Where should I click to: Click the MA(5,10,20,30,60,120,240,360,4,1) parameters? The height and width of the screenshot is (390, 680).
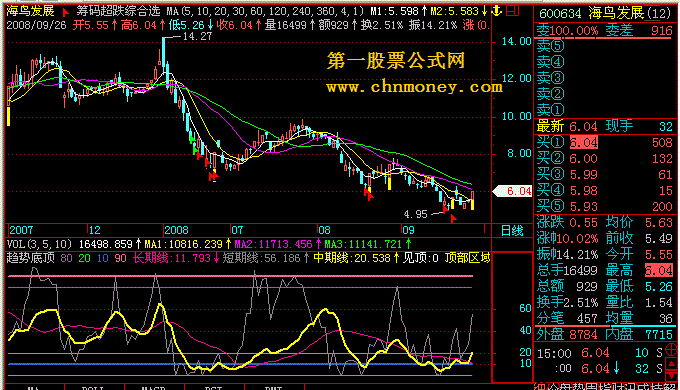click(265, 11)
